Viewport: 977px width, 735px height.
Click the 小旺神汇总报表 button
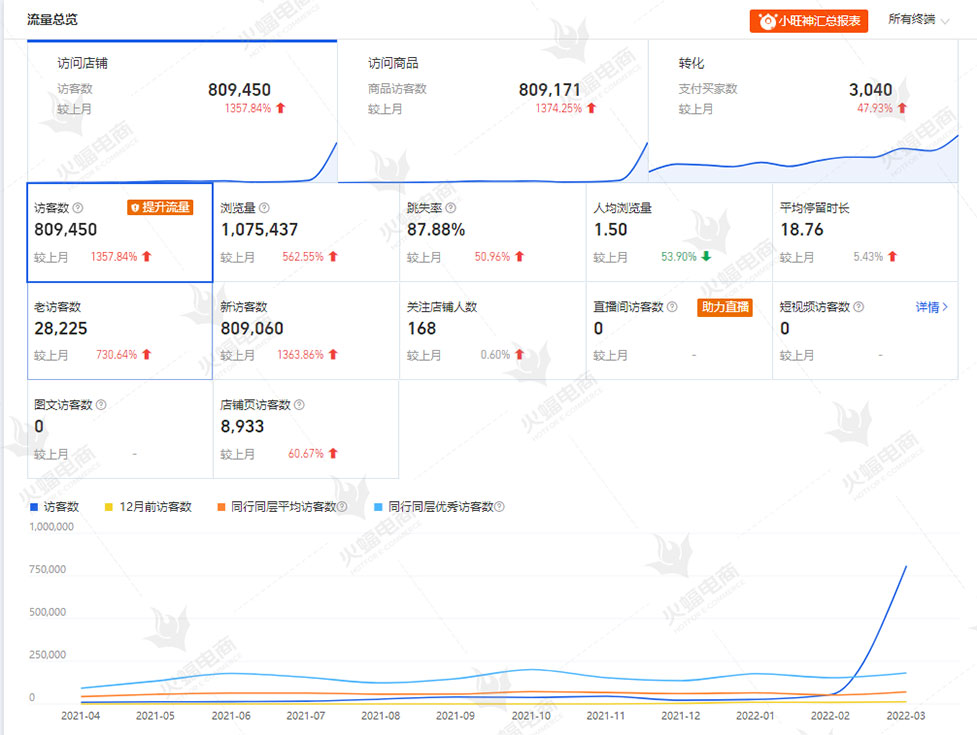[x=809, y=21]
